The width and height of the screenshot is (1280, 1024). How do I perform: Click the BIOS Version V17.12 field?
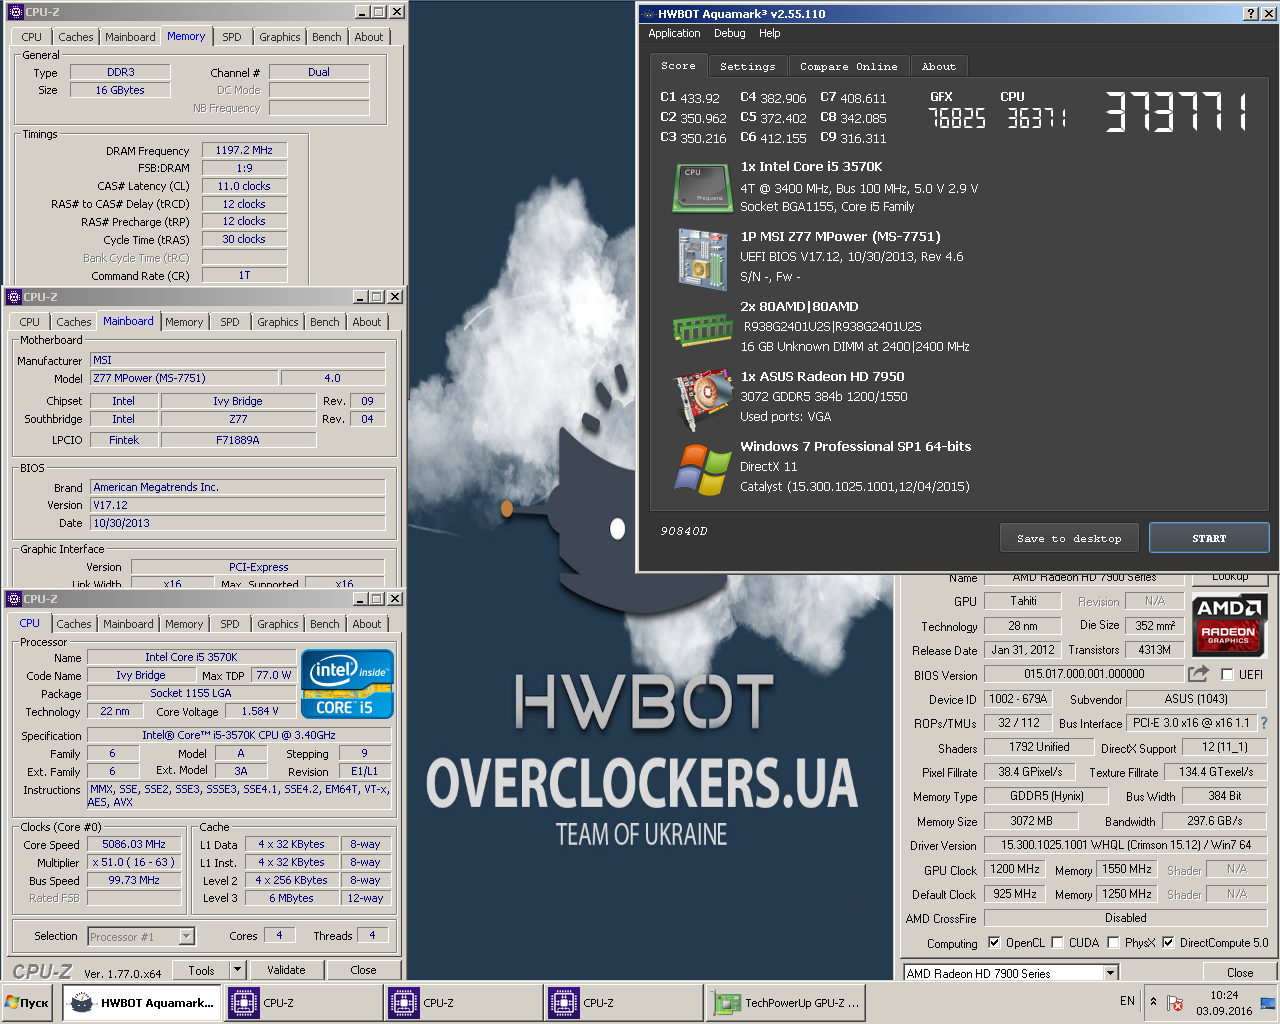tap(238, 505)
